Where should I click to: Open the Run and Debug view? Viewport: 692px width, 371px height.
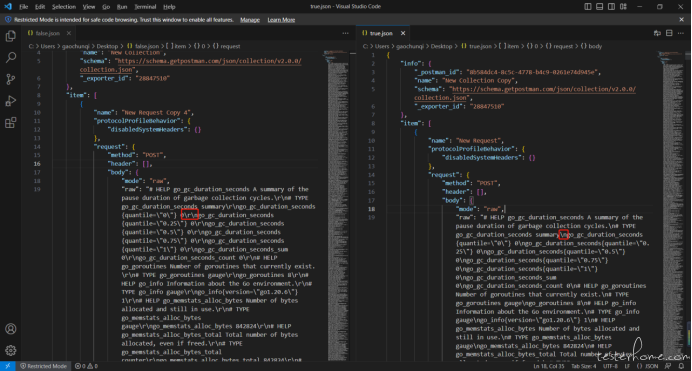coord(11,101)
